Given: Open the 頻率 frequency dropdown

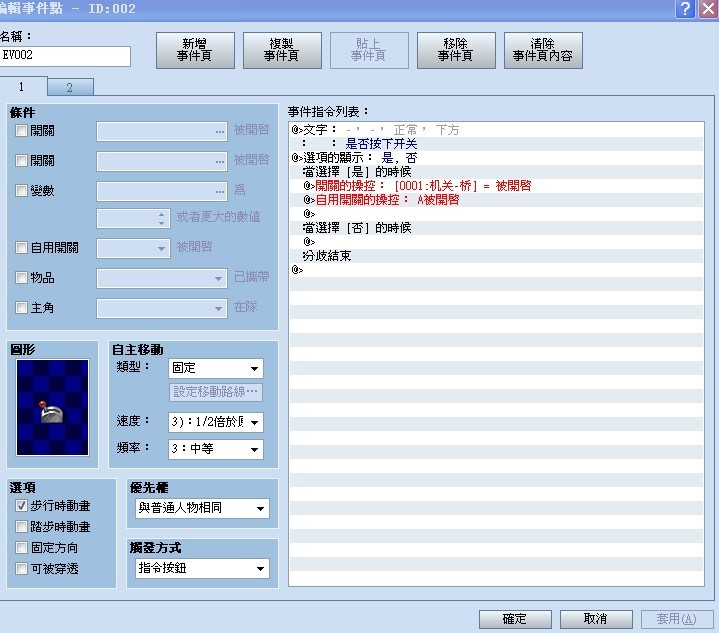Looking at the screenshot, I should (x=216, y=449).
